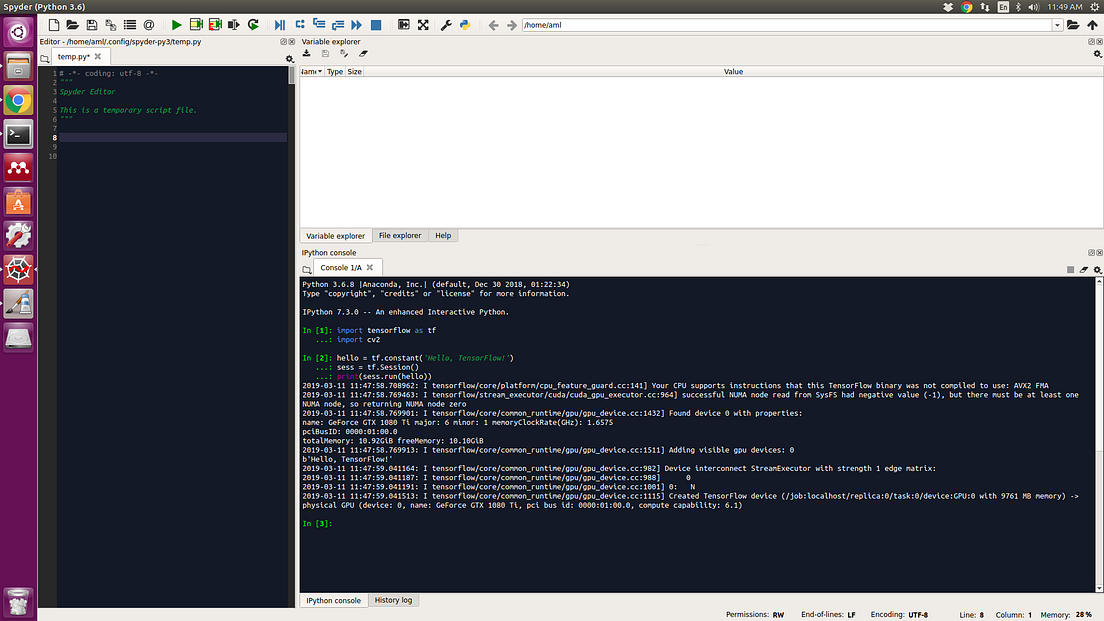Click the In [3]: console prompt

point(317,523)
